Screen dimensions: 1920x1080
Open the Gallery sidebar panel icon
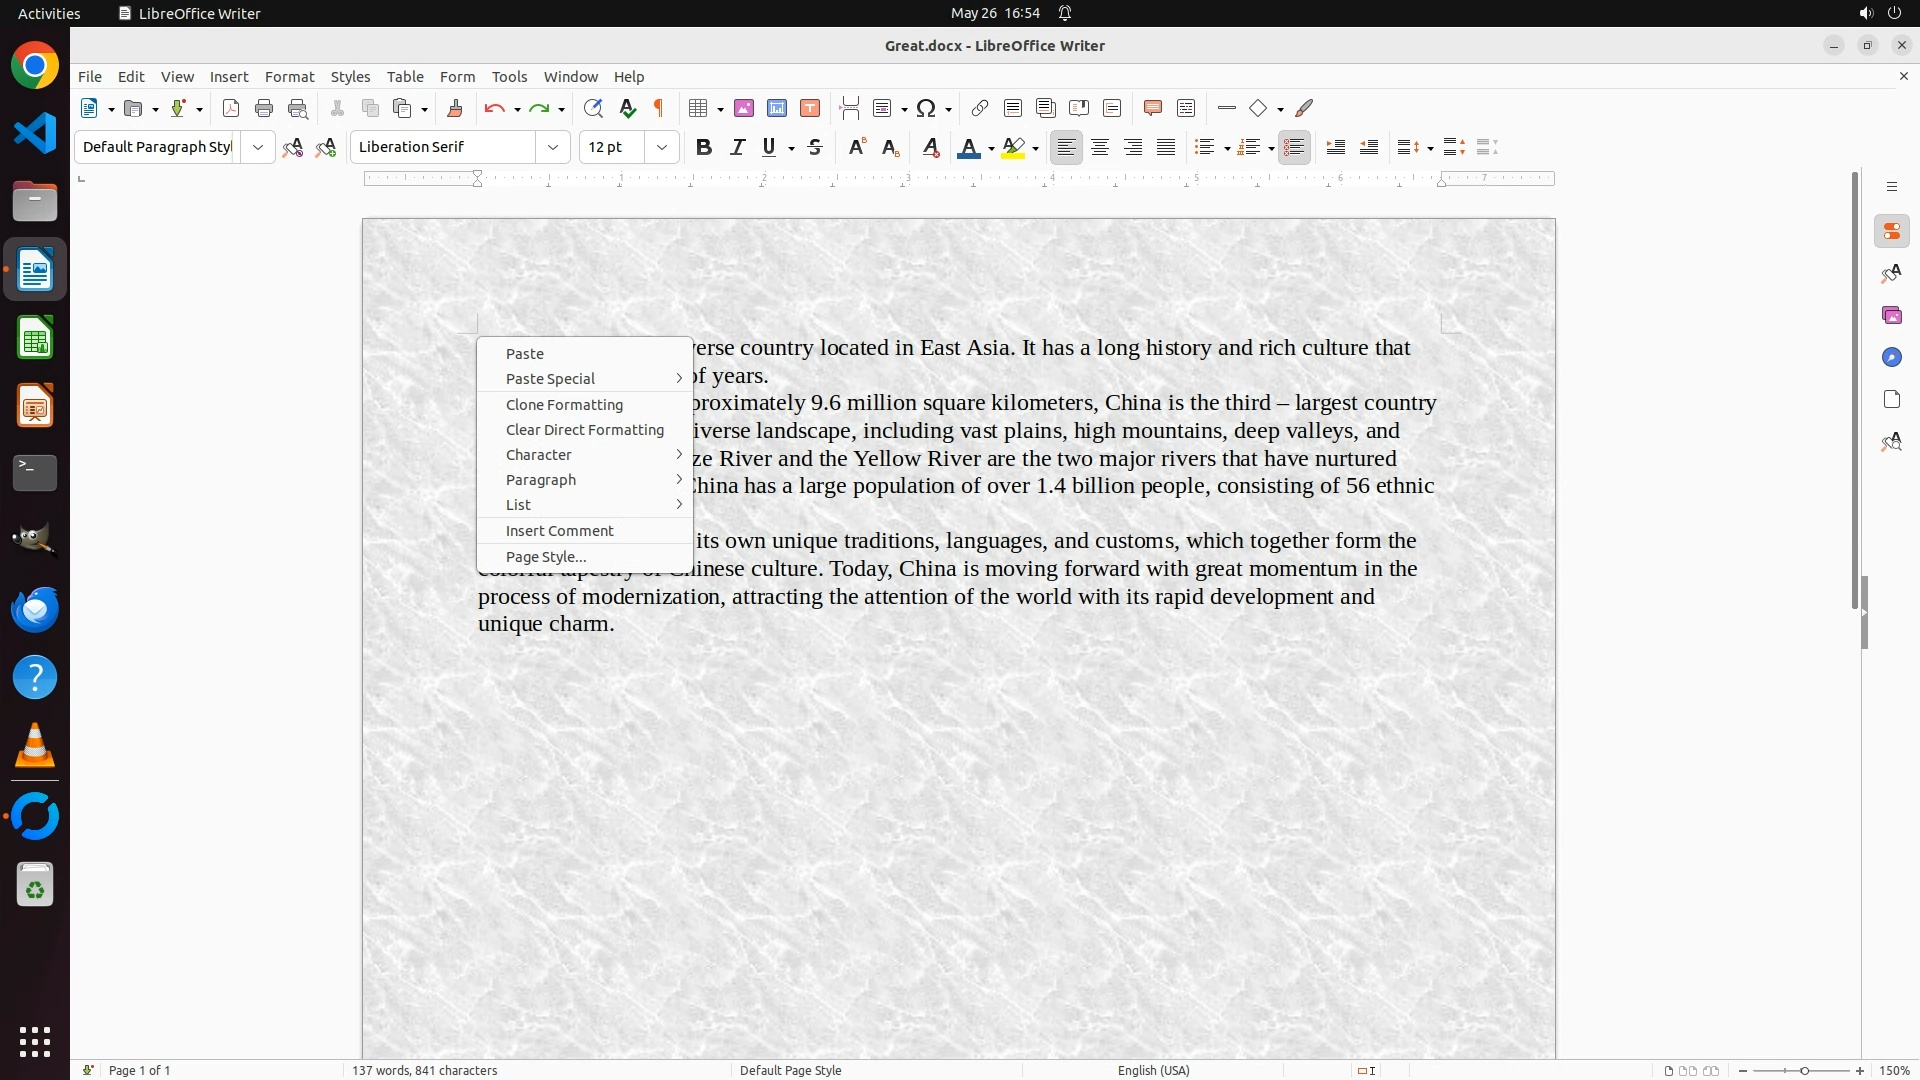coord(1891,315)
